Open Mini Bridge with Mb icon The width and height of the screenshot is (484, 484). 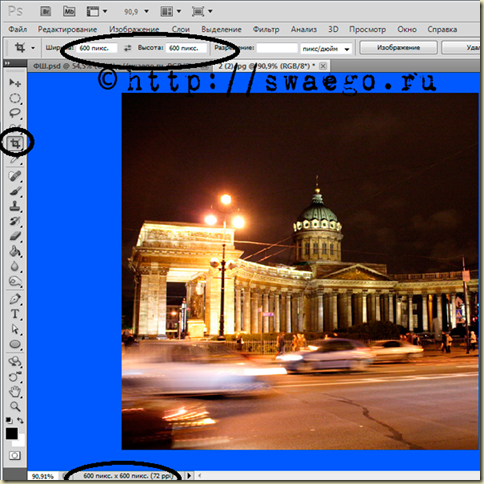pyautogui.click(x=69, y=11)
